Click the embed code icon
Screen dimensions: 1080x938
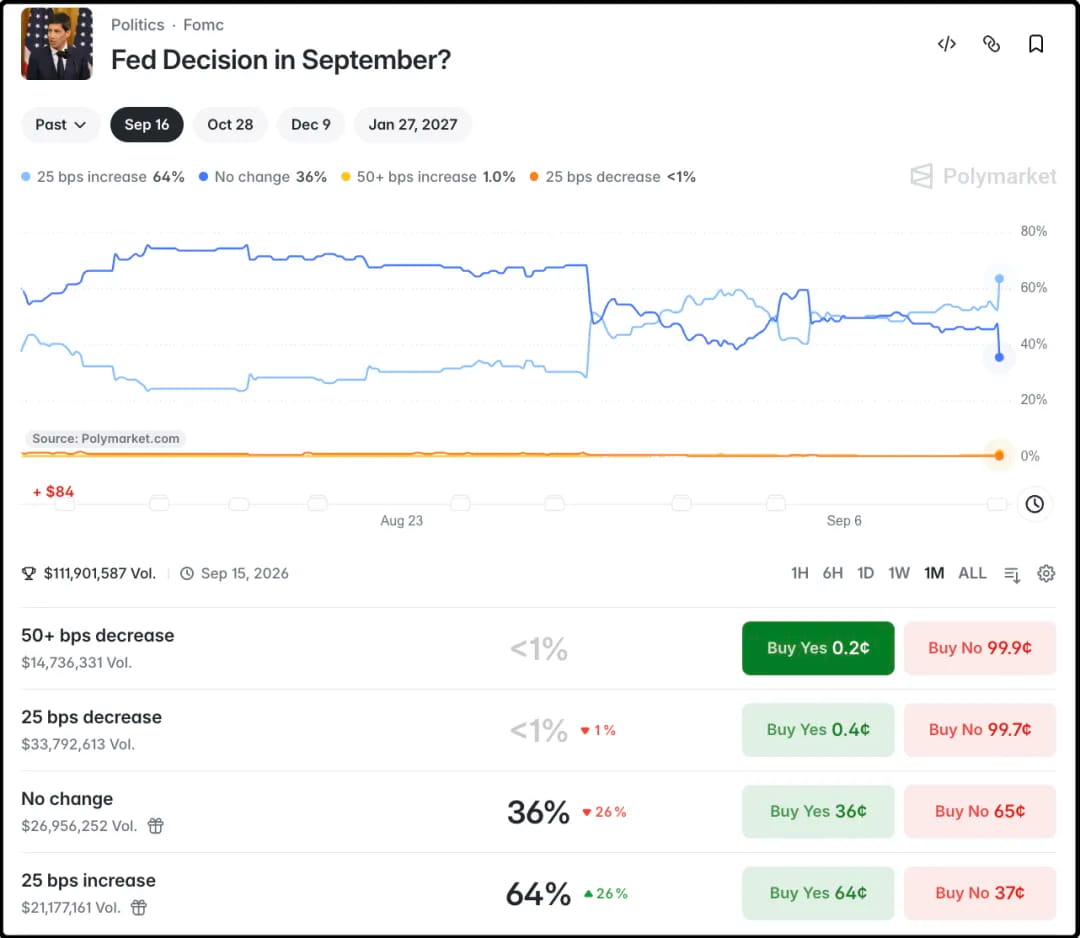coord(946,44)
